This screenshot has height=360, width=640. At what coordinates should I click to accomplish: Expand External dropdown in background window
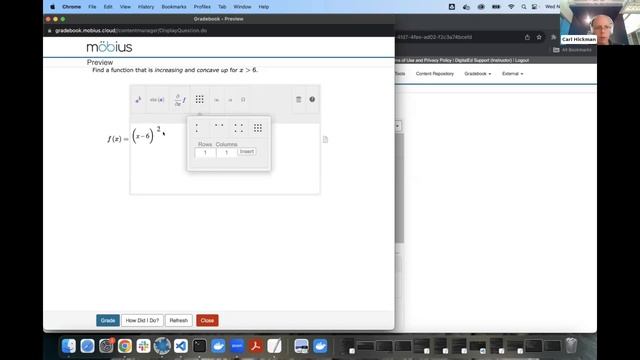513,74
